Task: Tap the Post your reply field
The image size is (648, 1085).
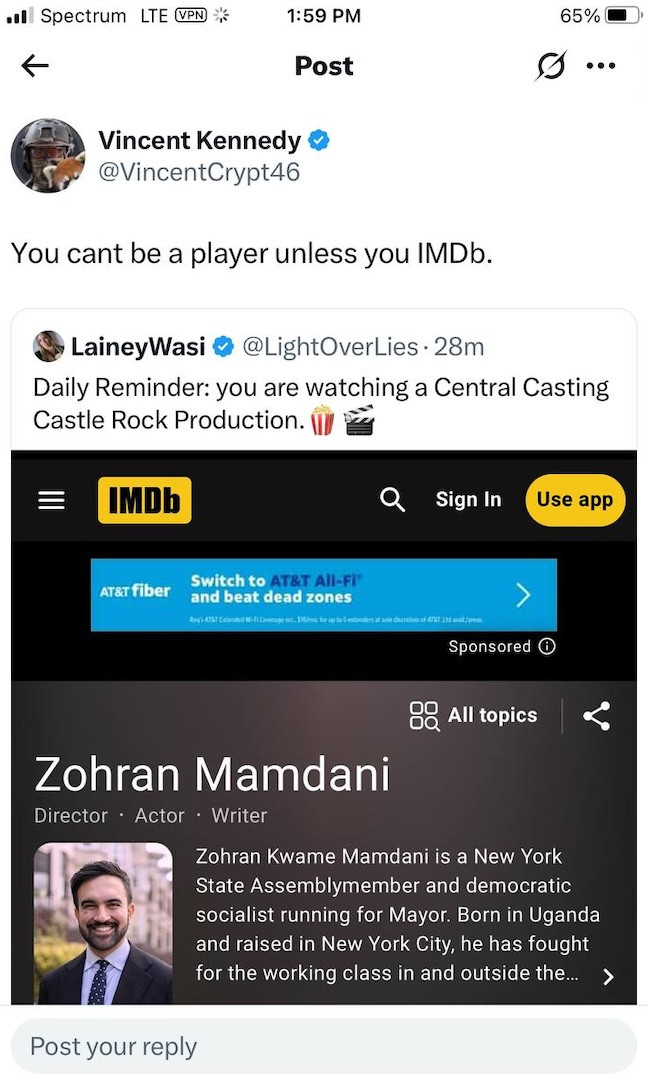Action: point(323,1046)
